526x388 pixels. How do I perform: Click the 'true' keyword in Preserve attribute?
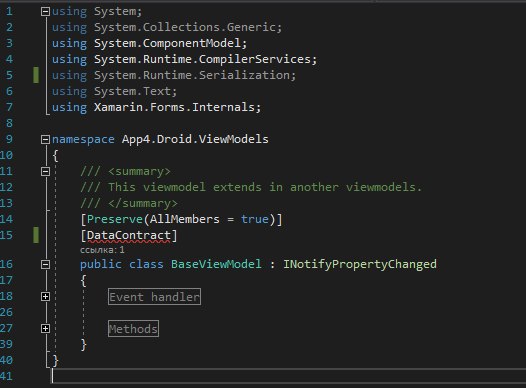click(x=255, y=219)
